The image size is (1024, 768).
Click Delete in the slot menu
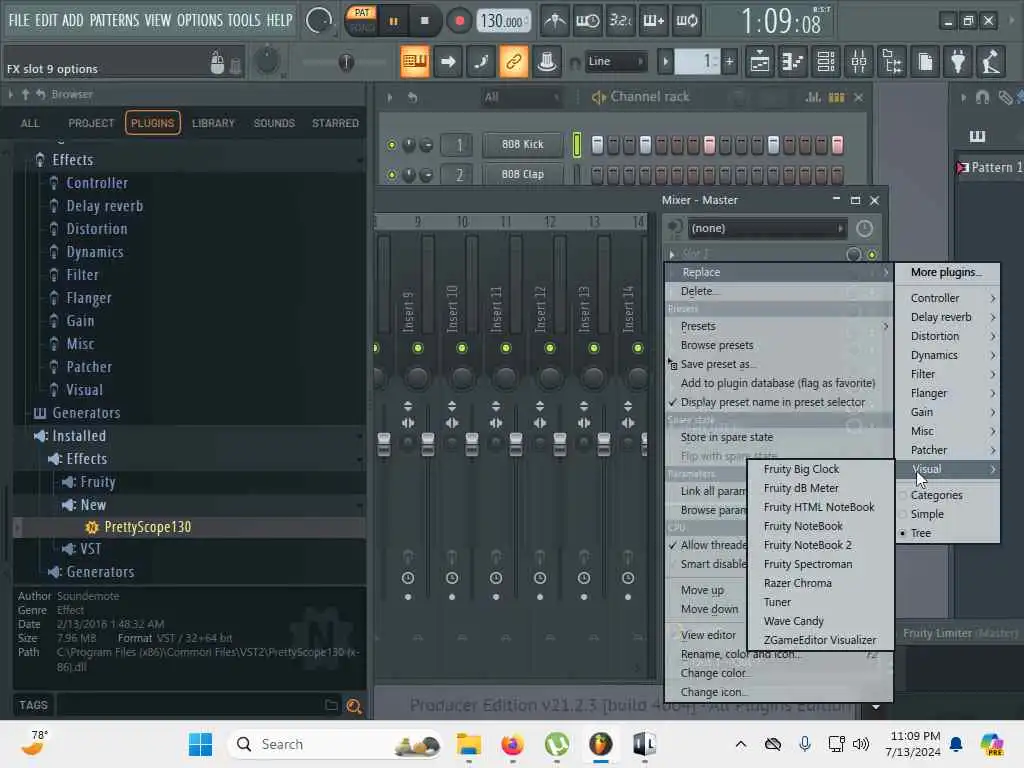[778, 291]
